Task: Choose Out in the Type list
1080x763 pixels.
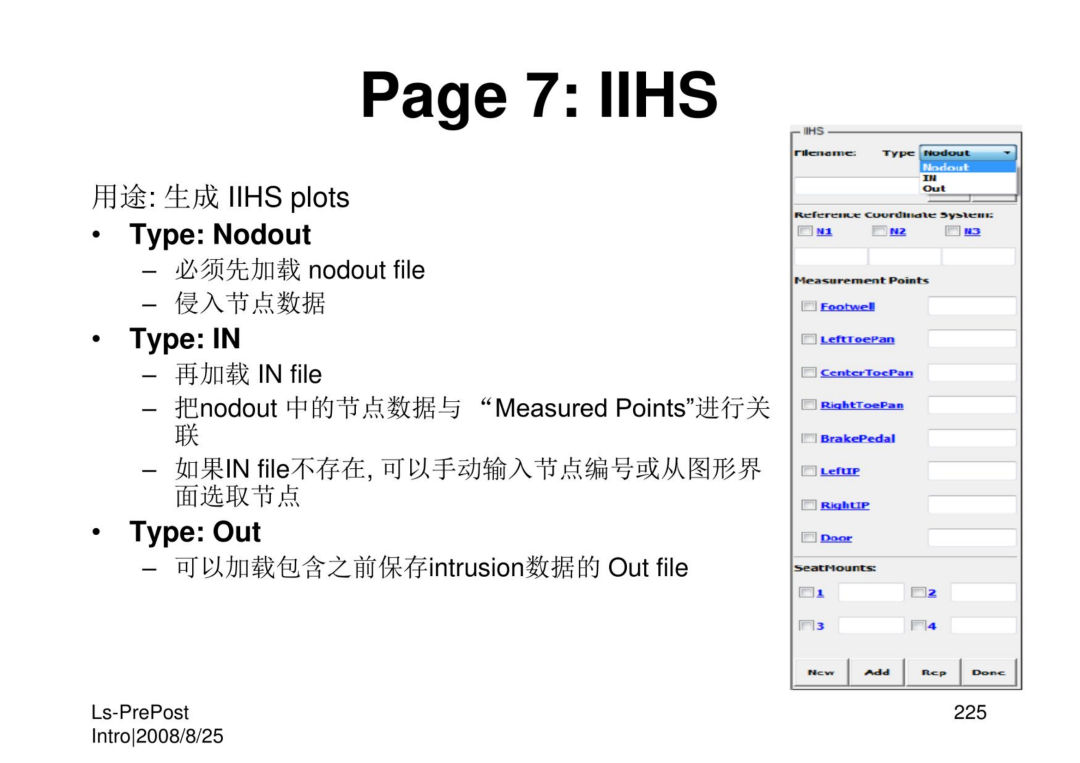Action: [968, 188]
